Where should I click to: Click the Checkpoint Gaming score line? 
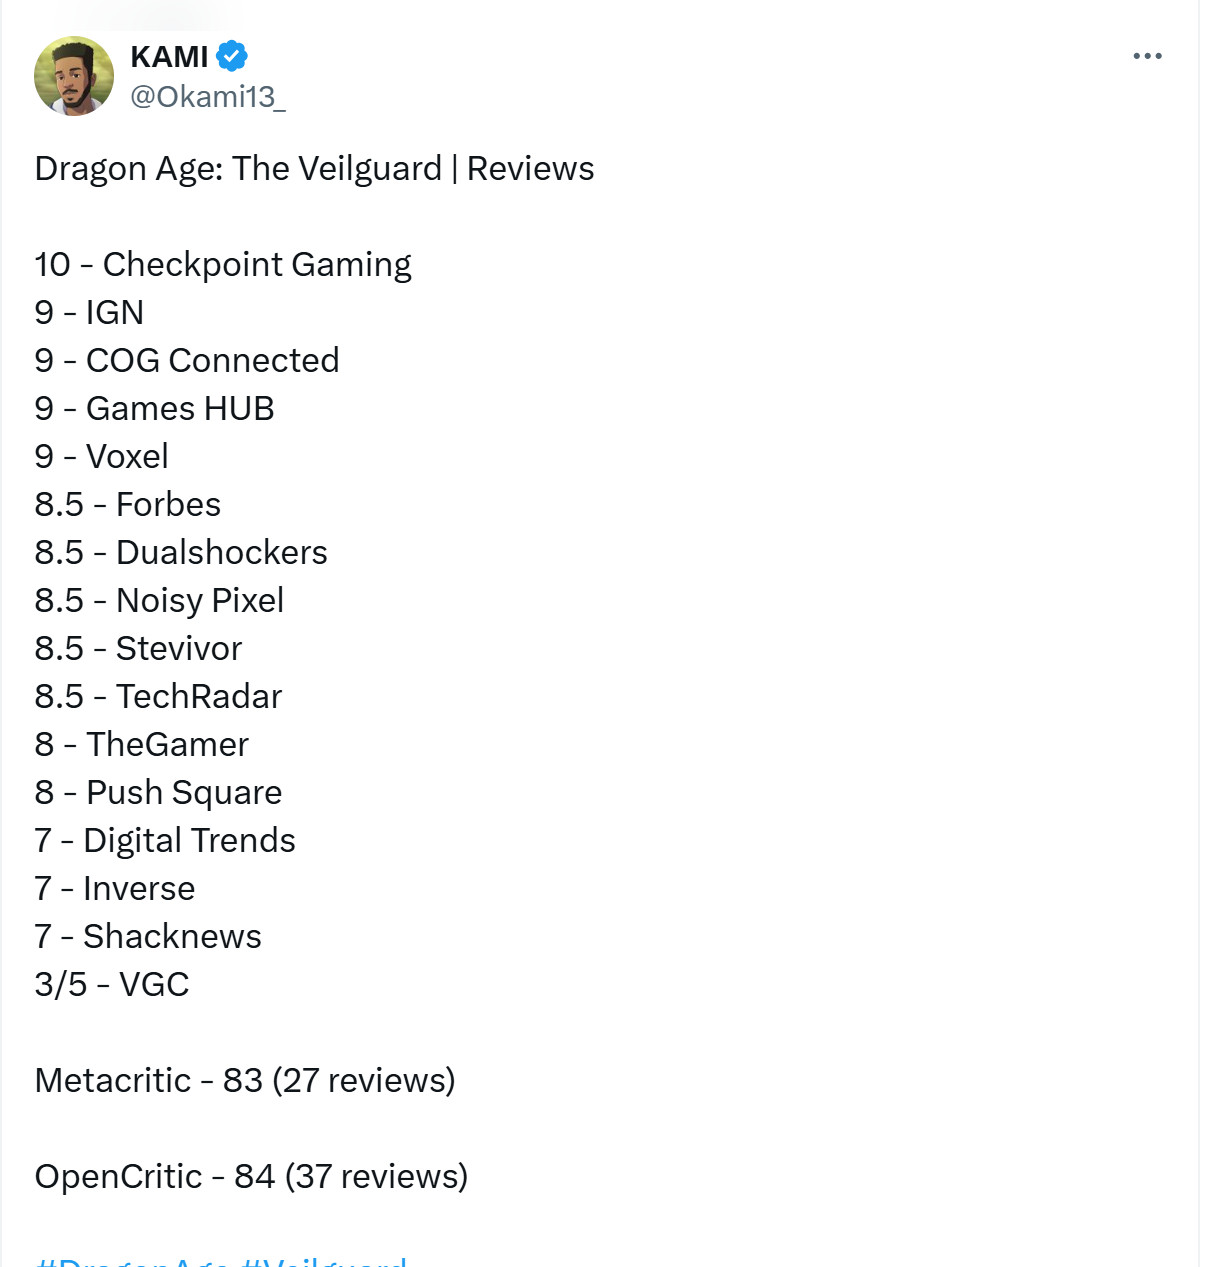click(223, 265)
